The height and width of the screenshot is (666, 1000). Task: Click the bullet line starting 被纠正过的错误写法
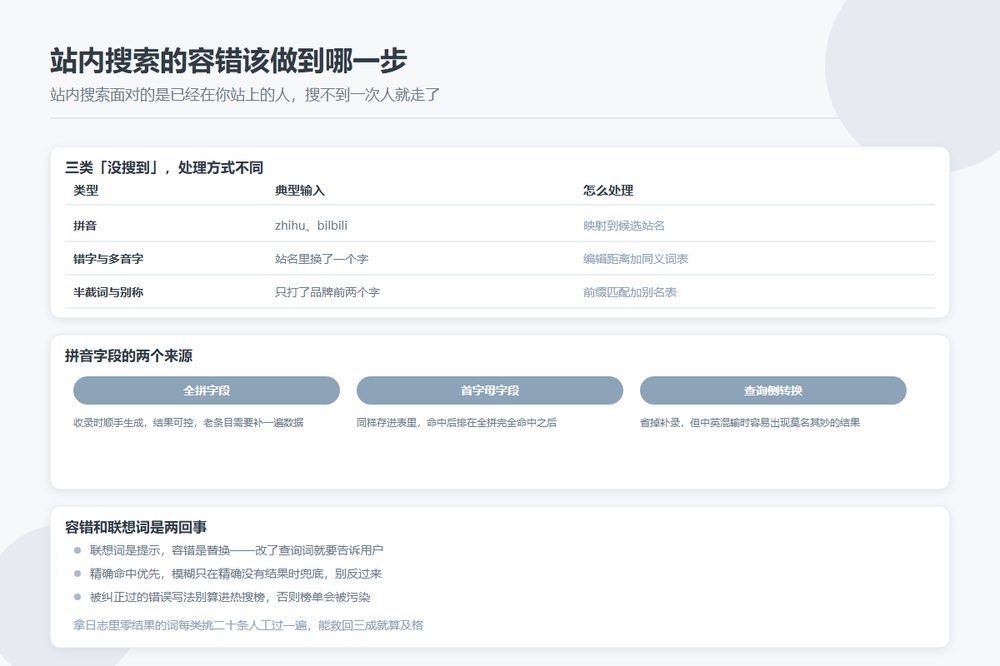230,597
